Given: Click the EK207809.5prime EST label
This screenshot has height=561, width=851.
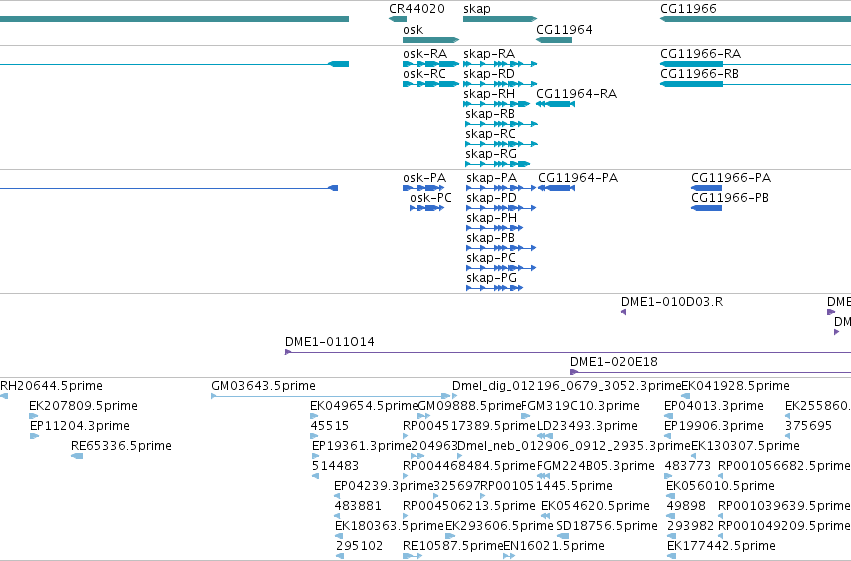Looking at the screenshot, I should (84, 406).
